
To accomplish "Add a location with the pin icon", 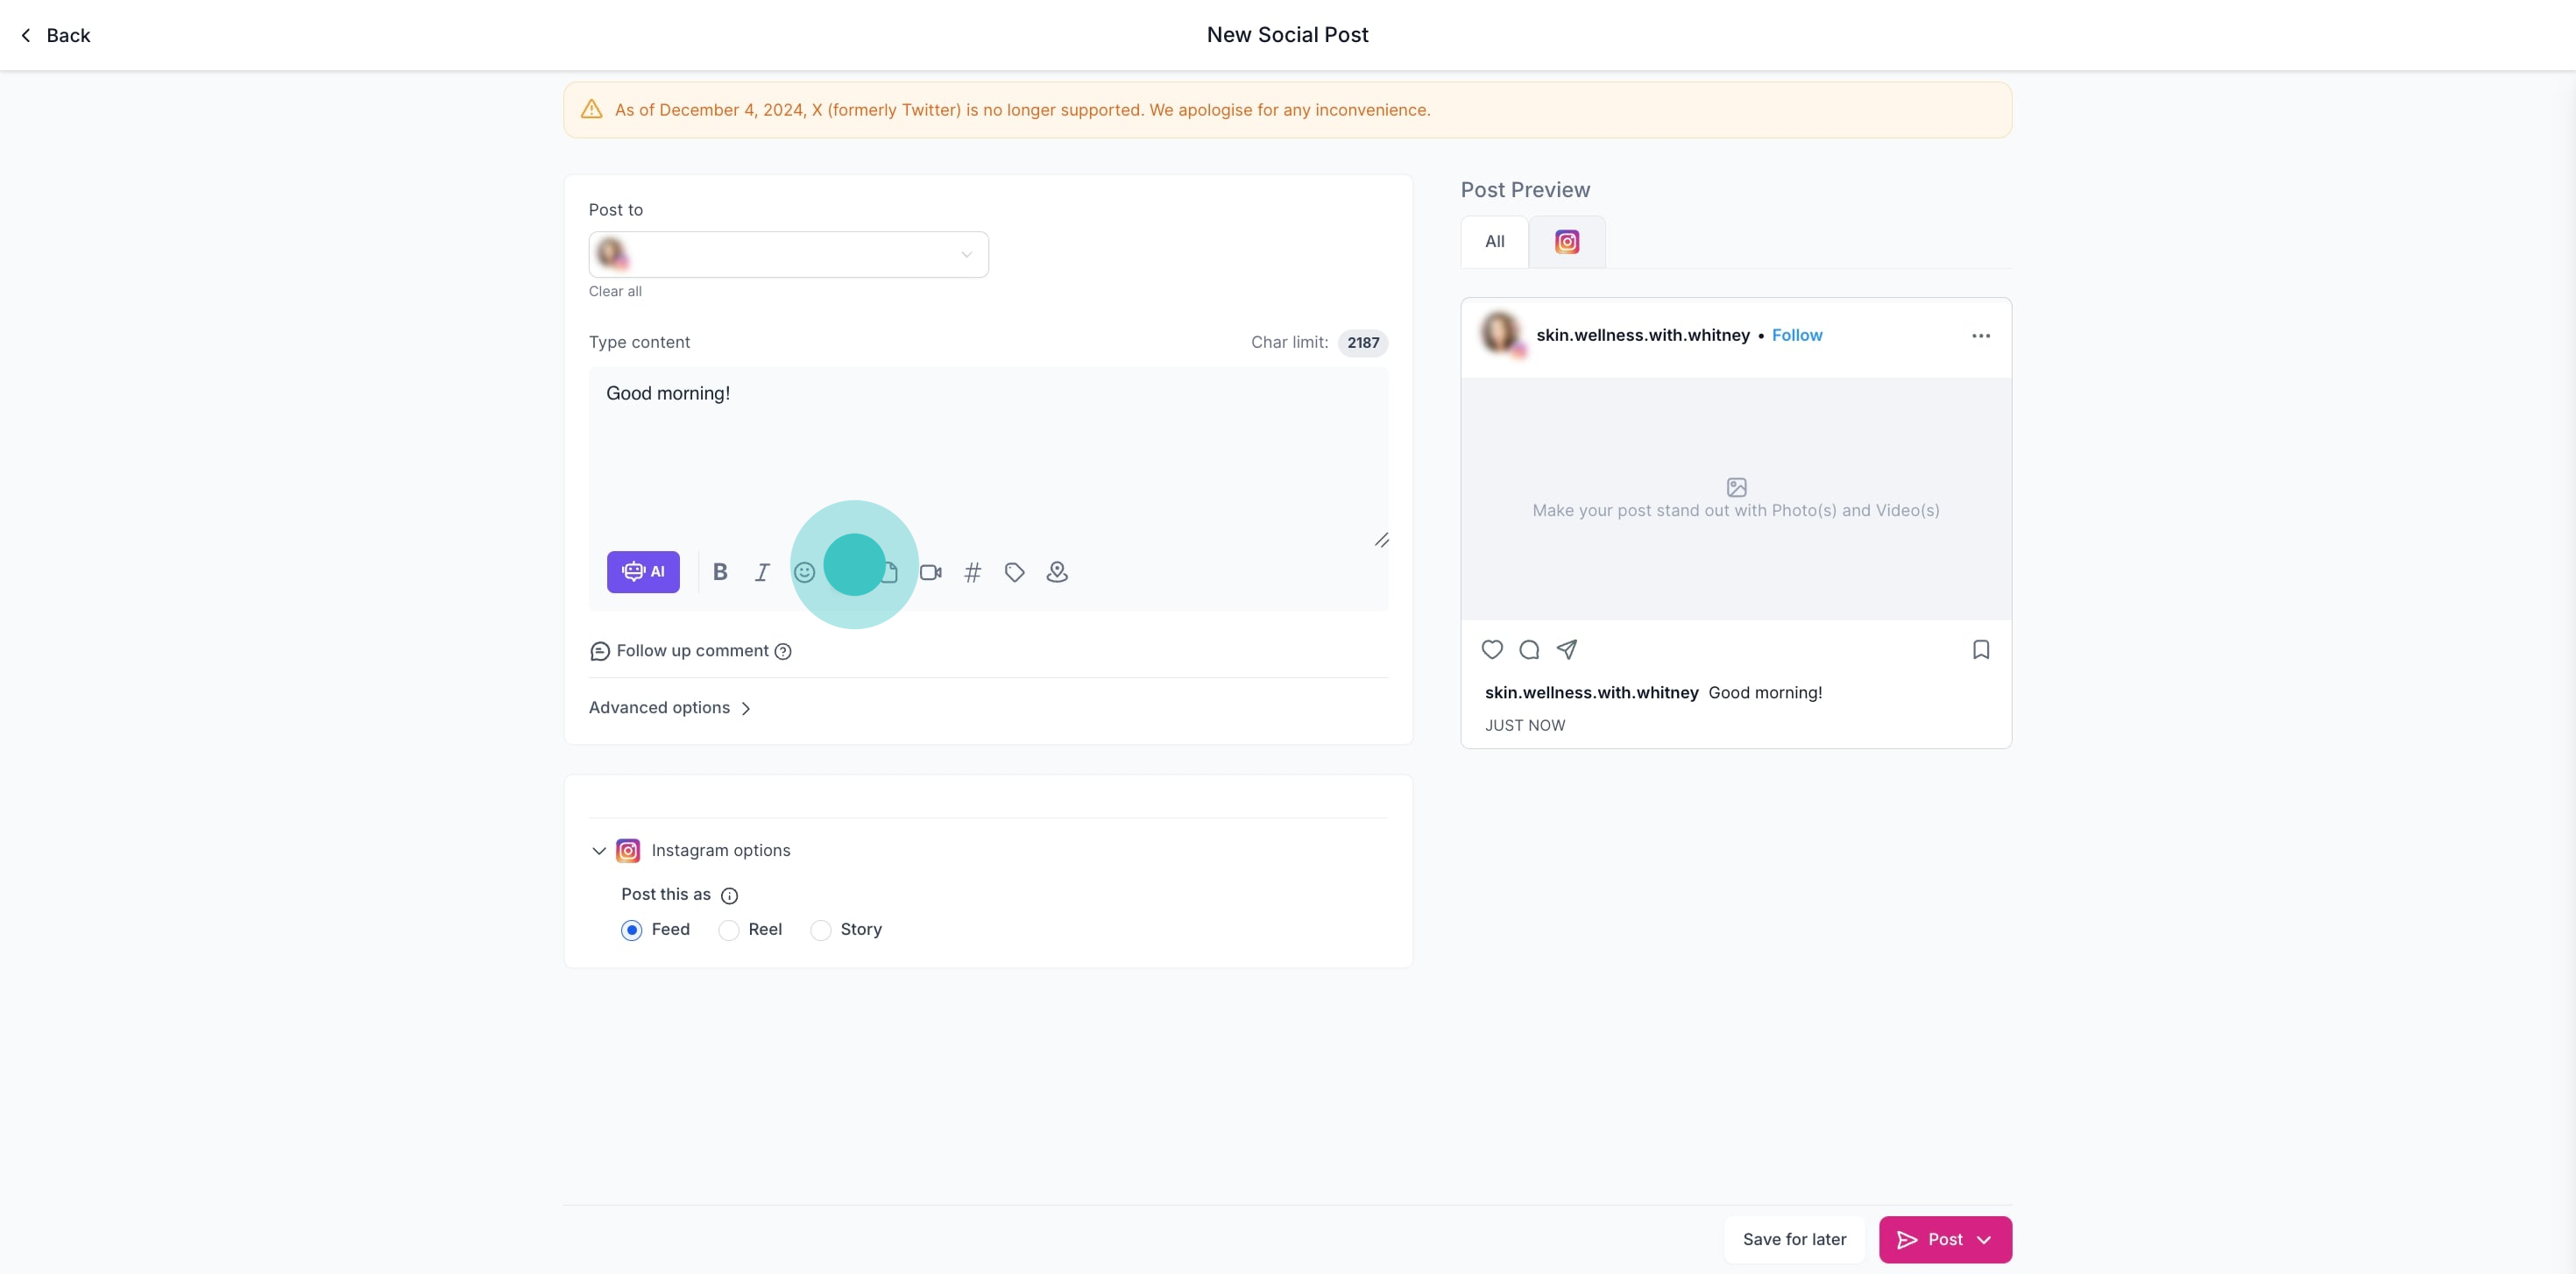I will [x=1057, y=572].
